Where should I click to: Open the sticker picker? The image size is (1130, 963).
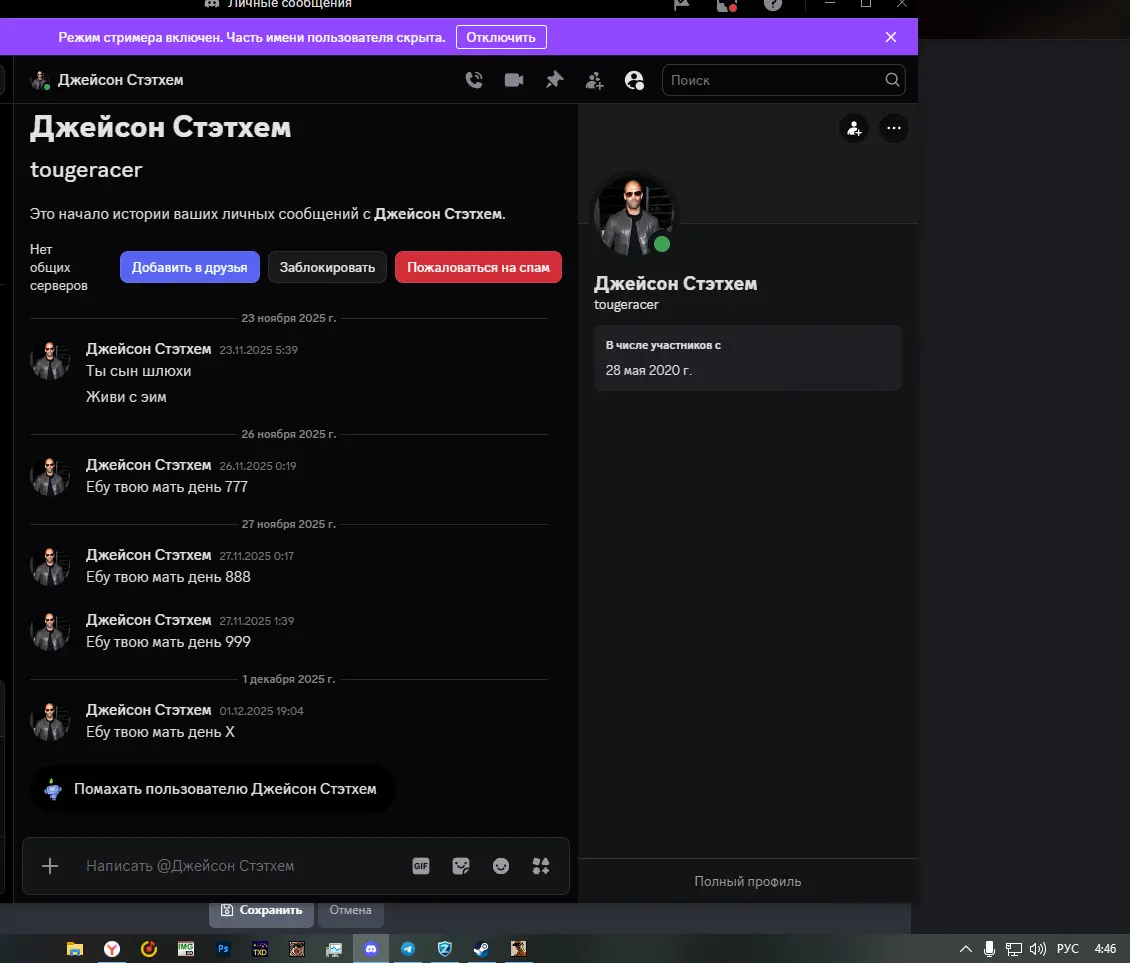click(461, 866)
